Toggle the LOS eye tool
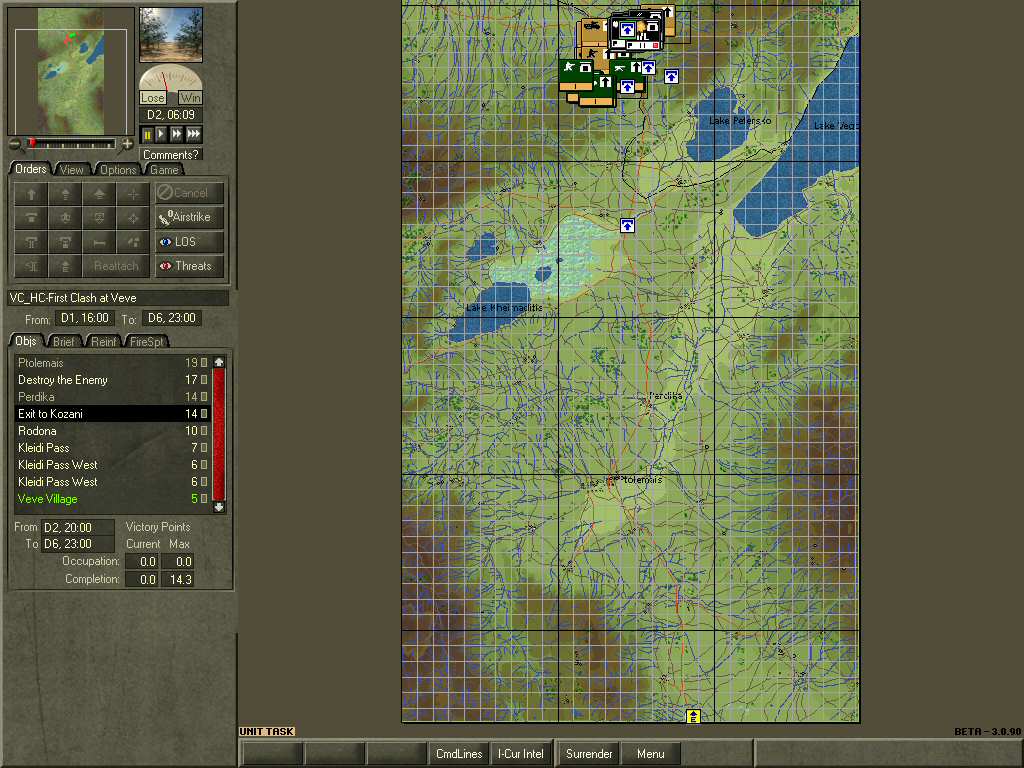1024x768 pixels. (x=189, y=242)
